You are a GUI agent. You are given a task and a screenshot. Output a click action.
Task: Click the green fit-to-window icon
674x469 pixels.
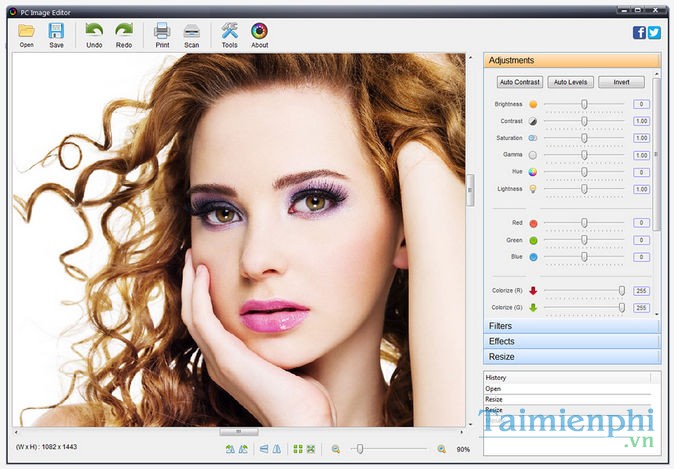(x=311, y=449)
